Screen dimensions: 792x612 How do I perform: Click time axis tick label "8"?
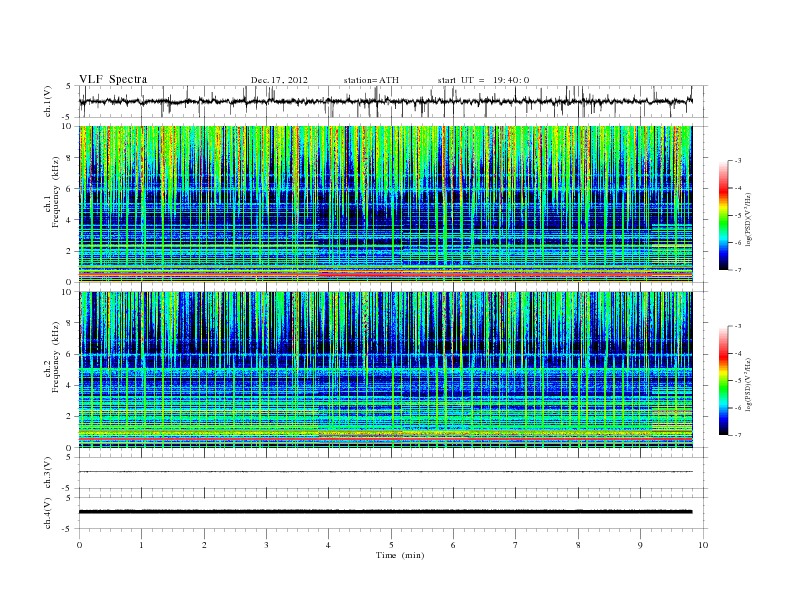click(x=578, y=545)
